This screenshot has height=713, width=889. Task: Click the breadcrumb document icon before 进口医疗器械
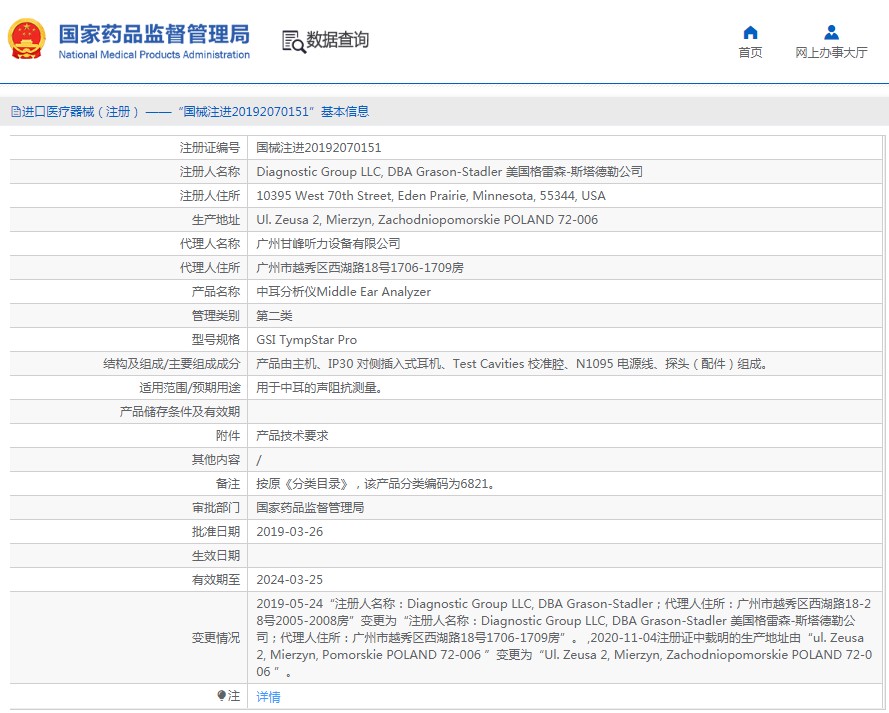point(15,112)
